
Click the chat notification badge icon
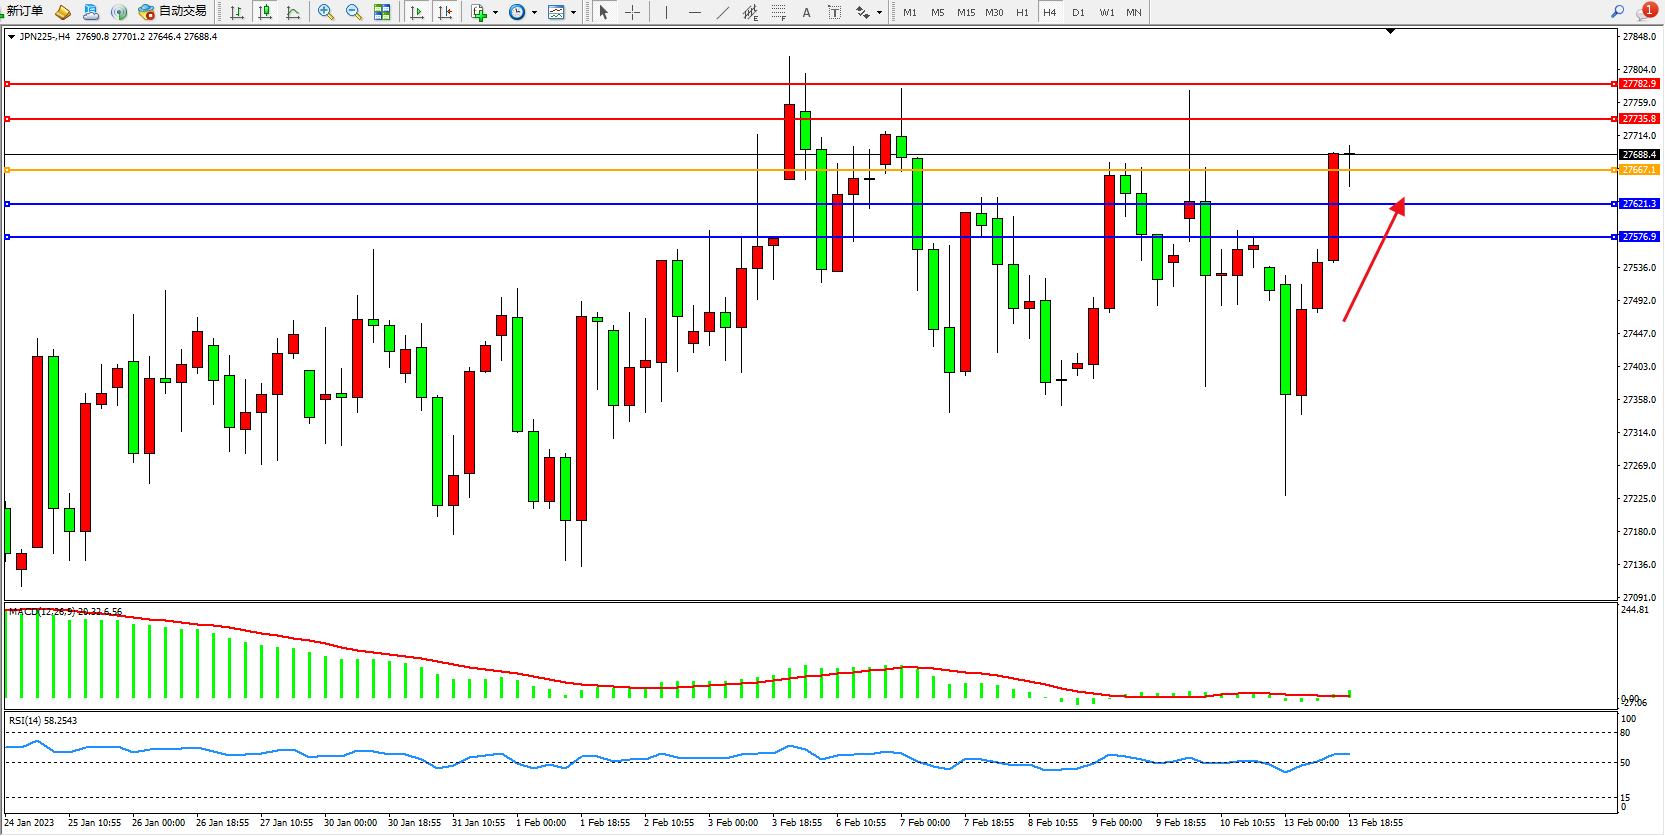click(1646, 11)
